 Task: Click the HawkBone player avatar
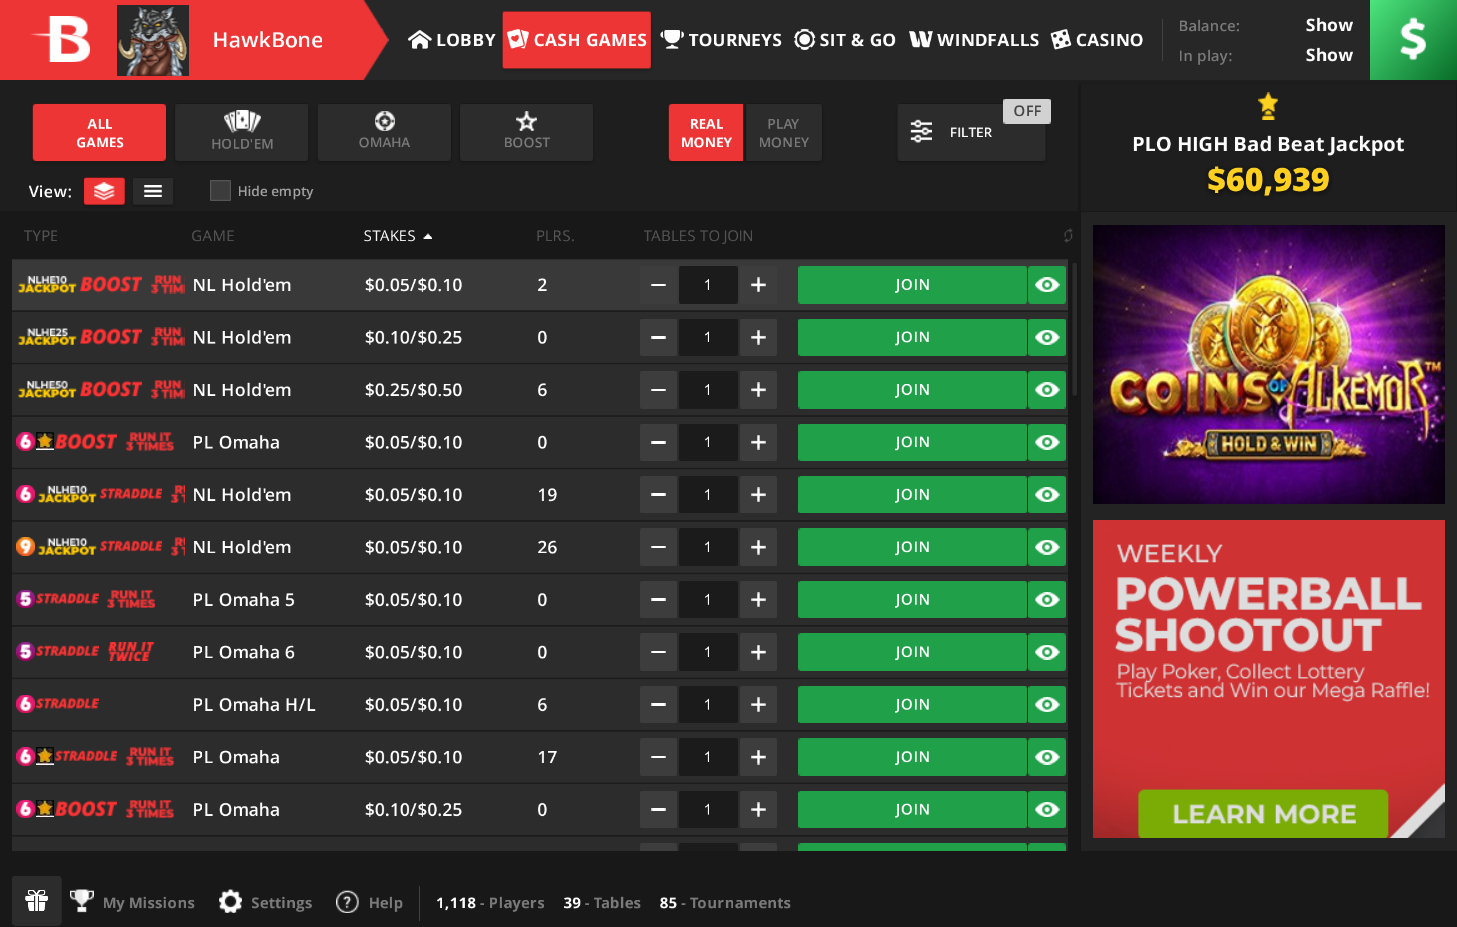(153, 41)
